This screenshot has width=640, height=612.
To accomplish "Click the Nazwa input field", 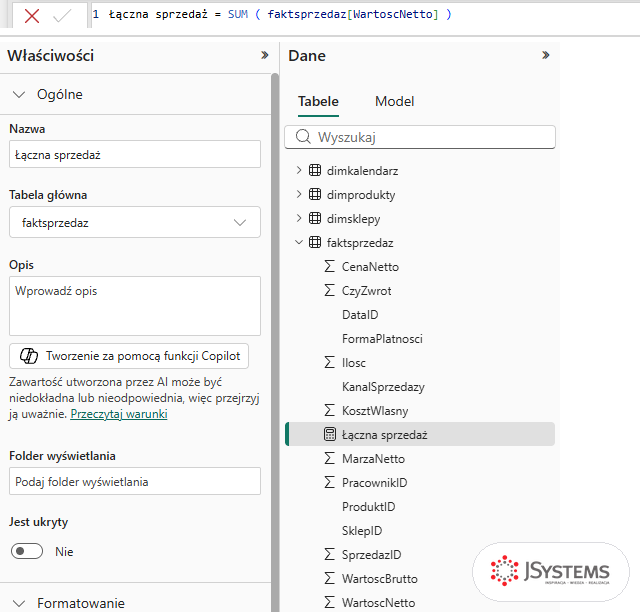I will [135, 154].
